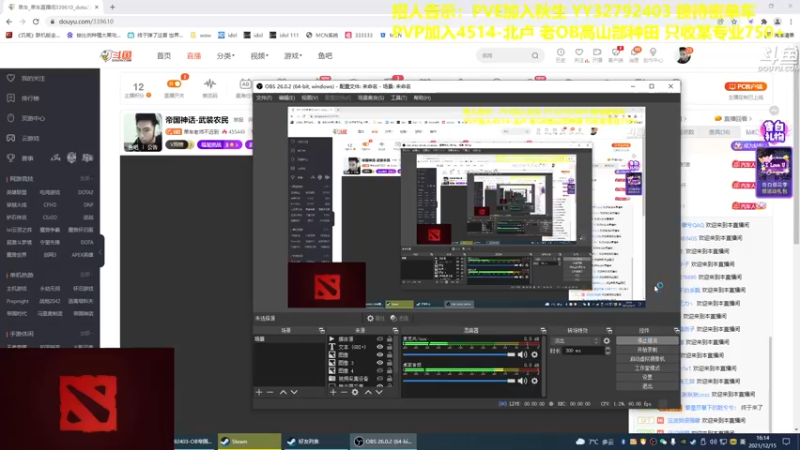Pop out the scene transitions dock icon
800x450 pixels.
pos(609,331)
